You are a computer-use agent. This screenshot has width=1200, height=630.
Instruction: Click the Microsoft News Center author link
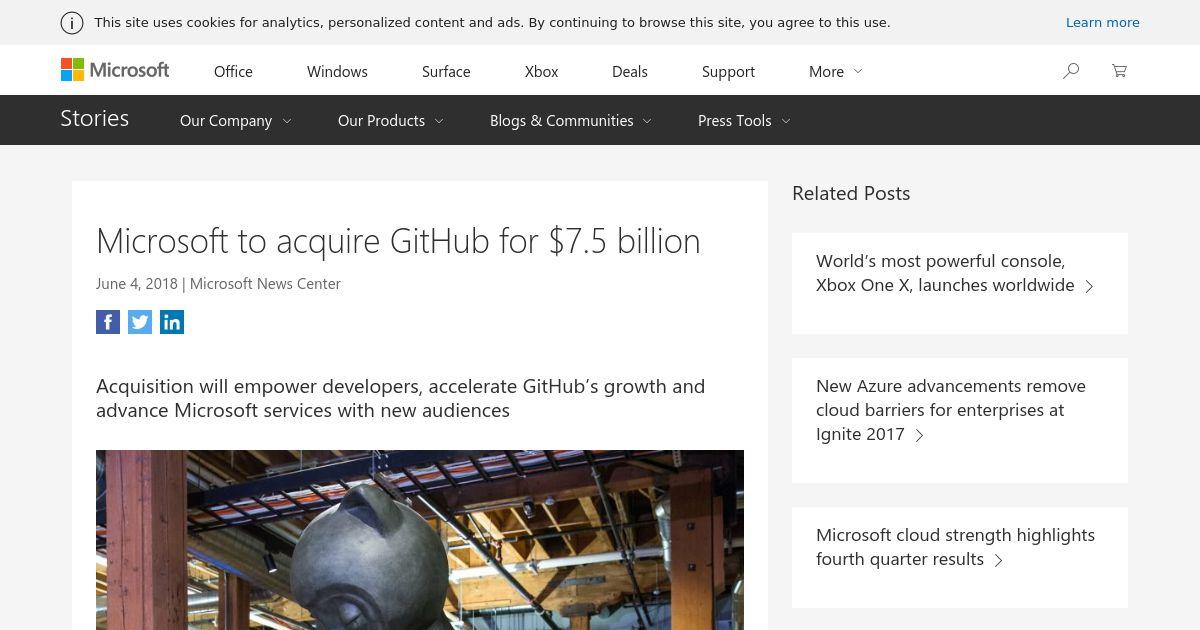(265, 283)
